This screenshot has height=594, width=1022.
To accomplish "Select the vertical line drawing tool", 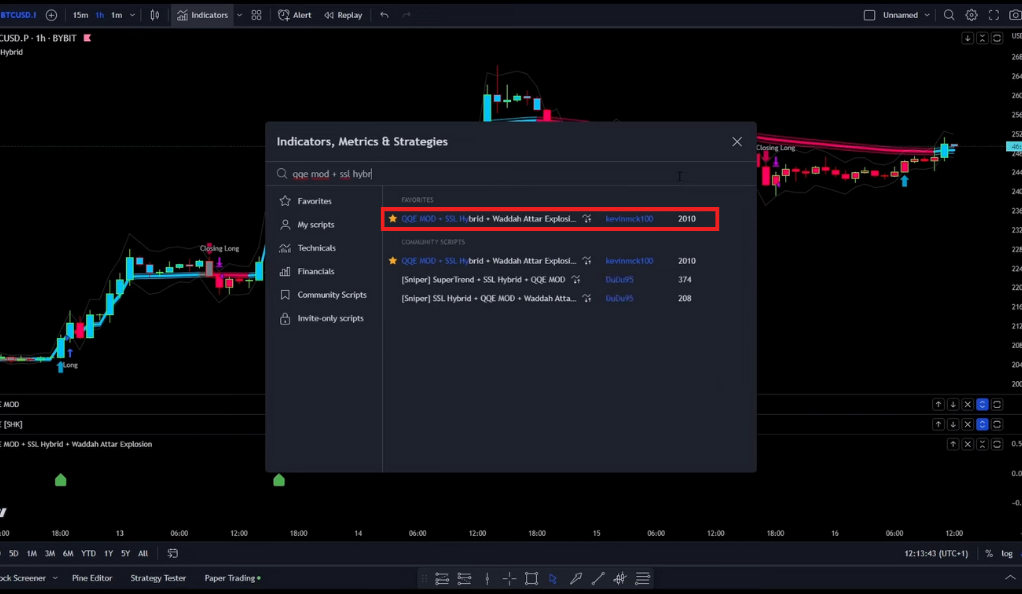I will [x=487, y=578].
